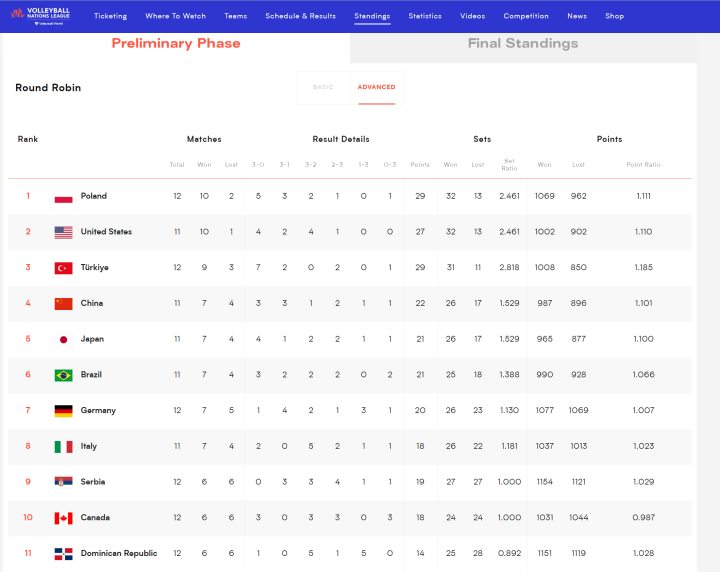Click the Dominican Republic flag icon
The width and height of the screenshot is (720, 572).
[63, 554]
